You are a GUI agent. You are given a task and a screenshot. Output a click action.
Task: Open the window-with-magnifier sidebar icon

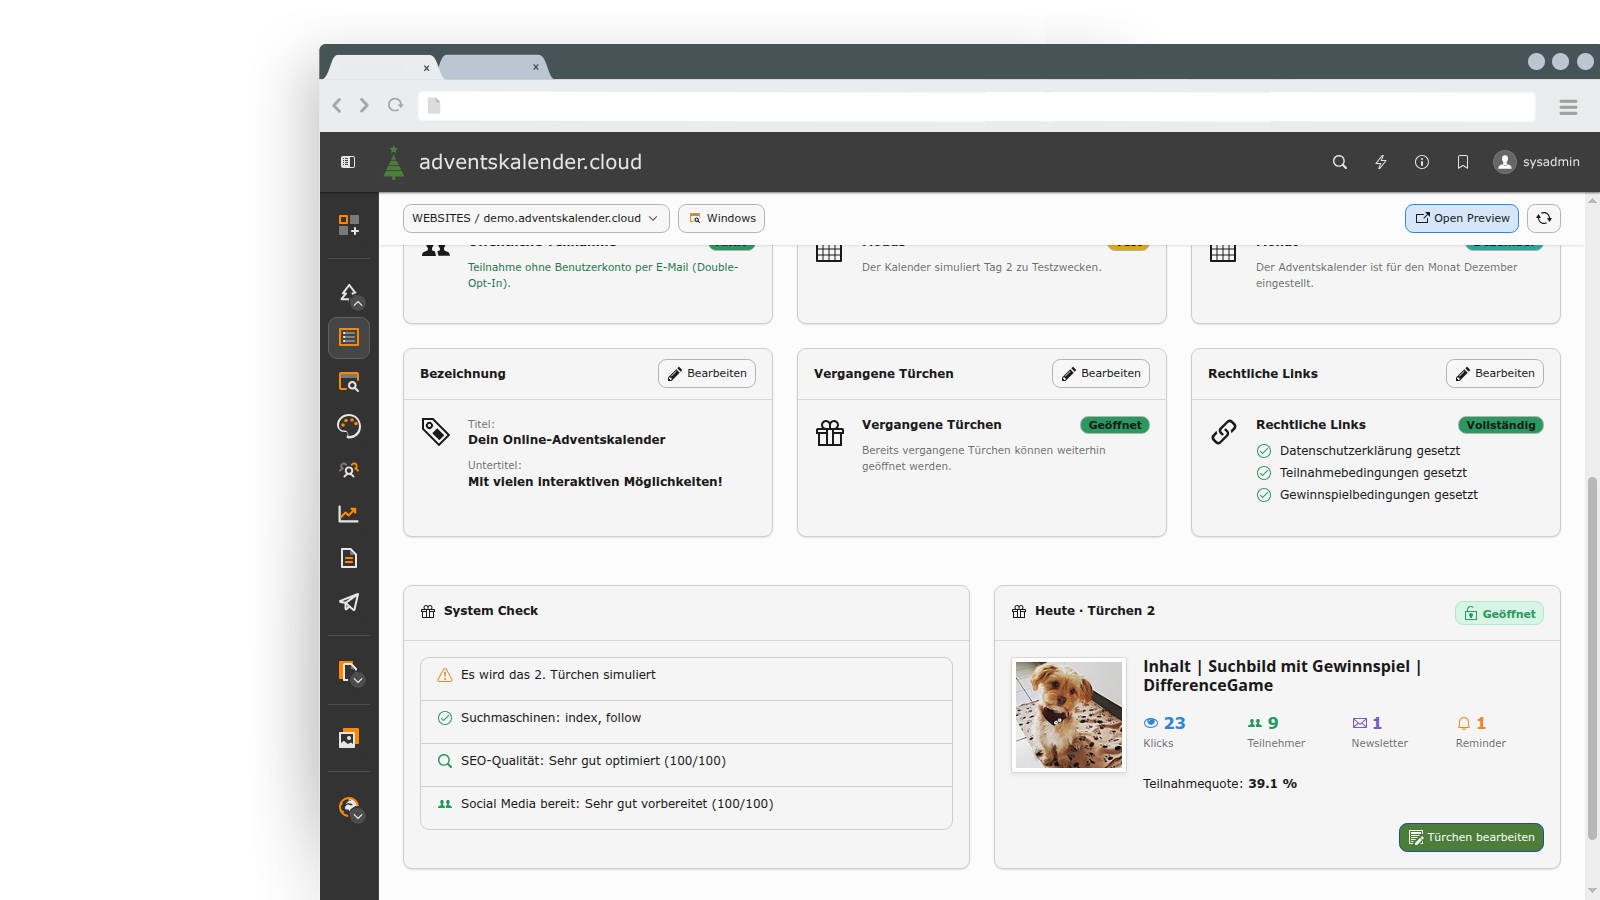[x=349, y=382]
